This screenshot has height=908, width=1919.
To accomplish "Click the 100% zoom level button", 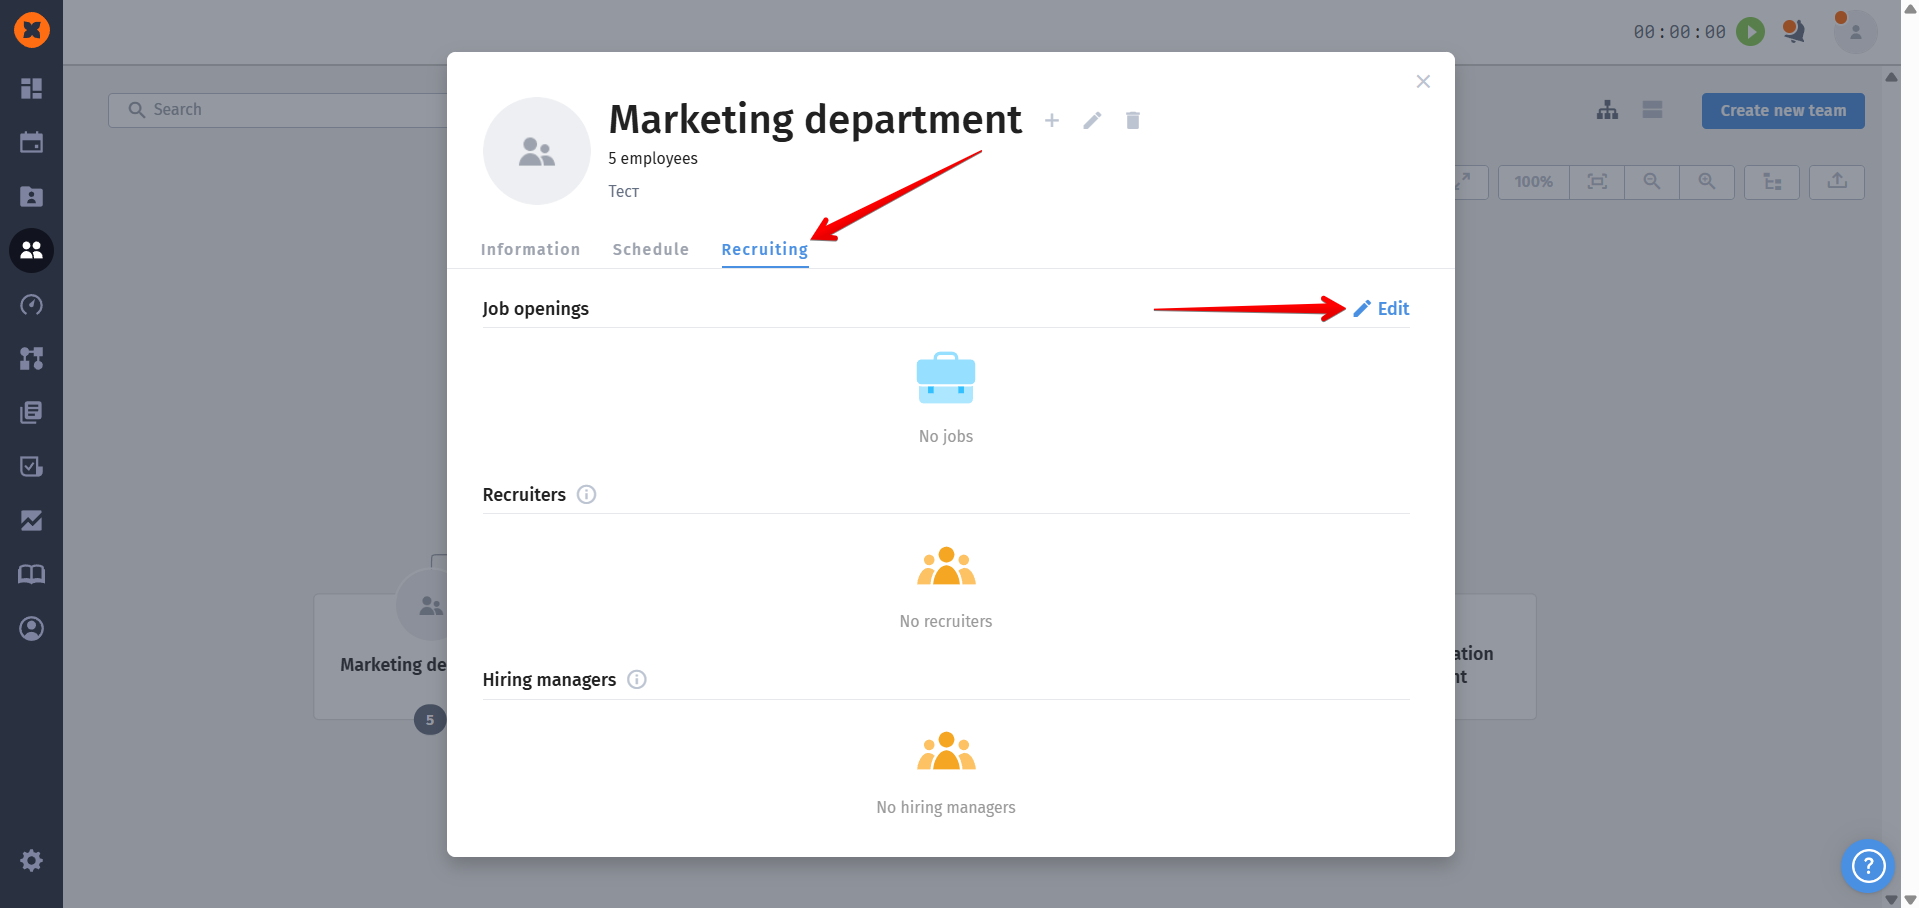I will click(x=1533, y=182).
